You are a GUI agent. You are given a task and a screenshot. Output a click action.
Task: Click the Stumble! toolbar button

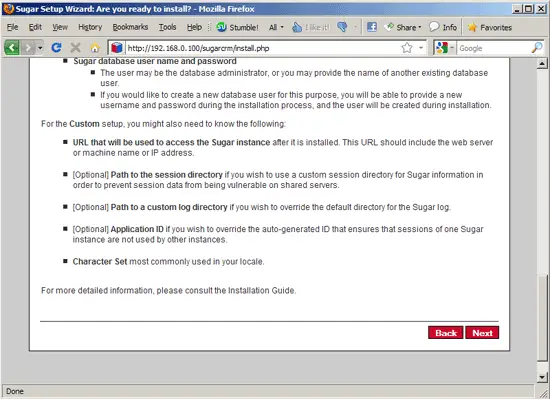(x=237, y=27)
